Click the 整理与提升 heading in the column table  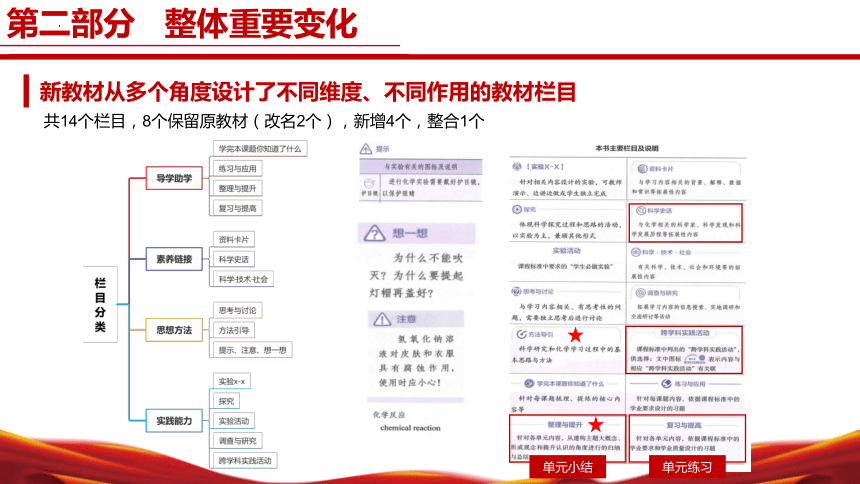pos(564,424)
